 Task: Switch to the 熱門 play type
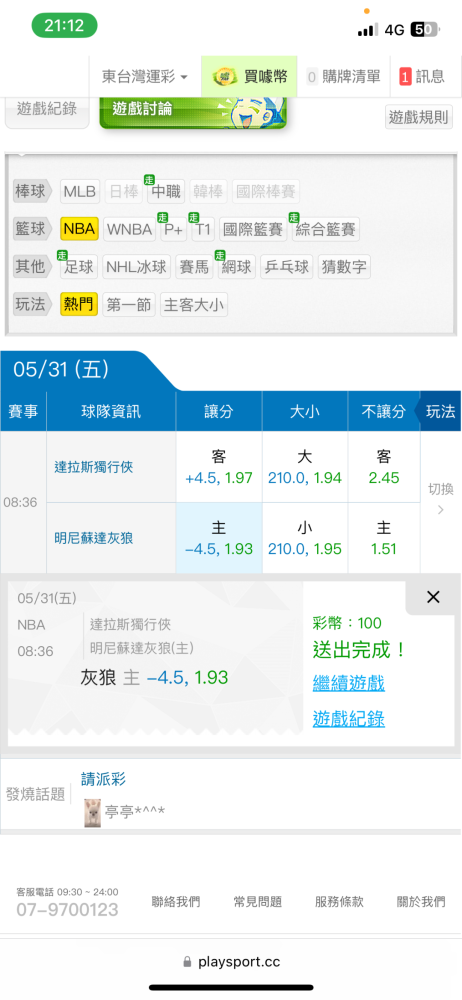coord(79,304)
